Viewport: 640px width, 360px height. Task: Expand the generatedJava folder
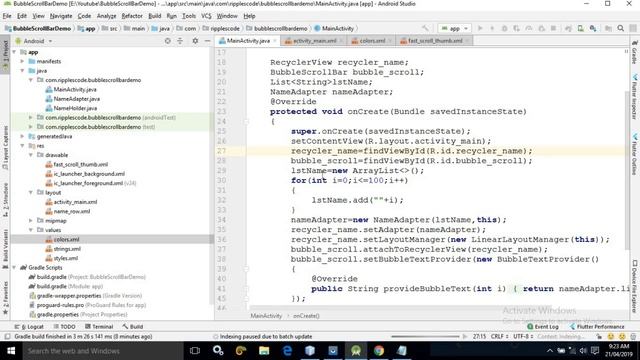click(x=22, y=136)
